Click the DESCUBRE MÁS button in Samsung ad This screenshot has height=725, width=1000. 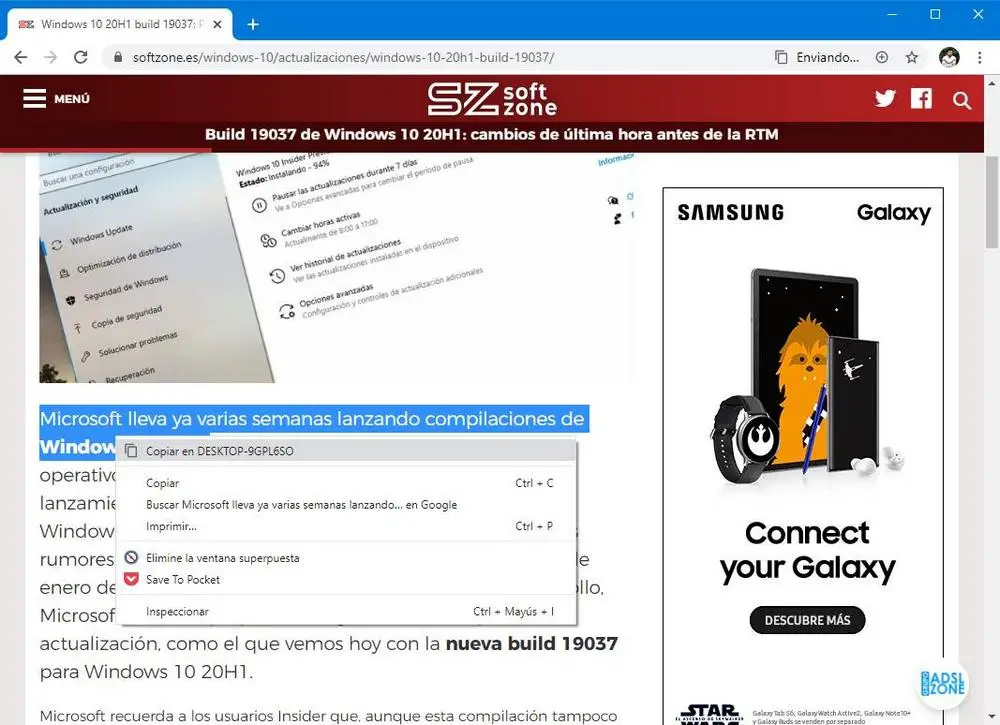pyautogui.click(x=807, y=620)
